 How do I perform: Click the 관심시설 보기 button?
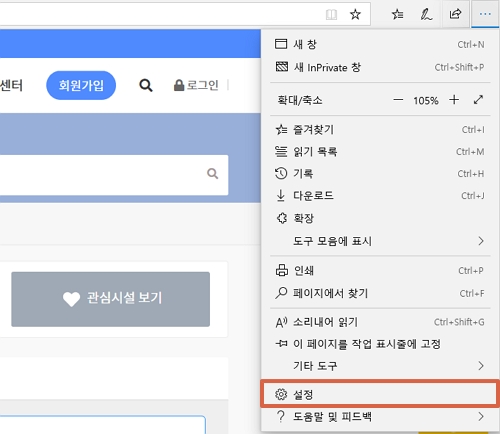tap(111, 299)
